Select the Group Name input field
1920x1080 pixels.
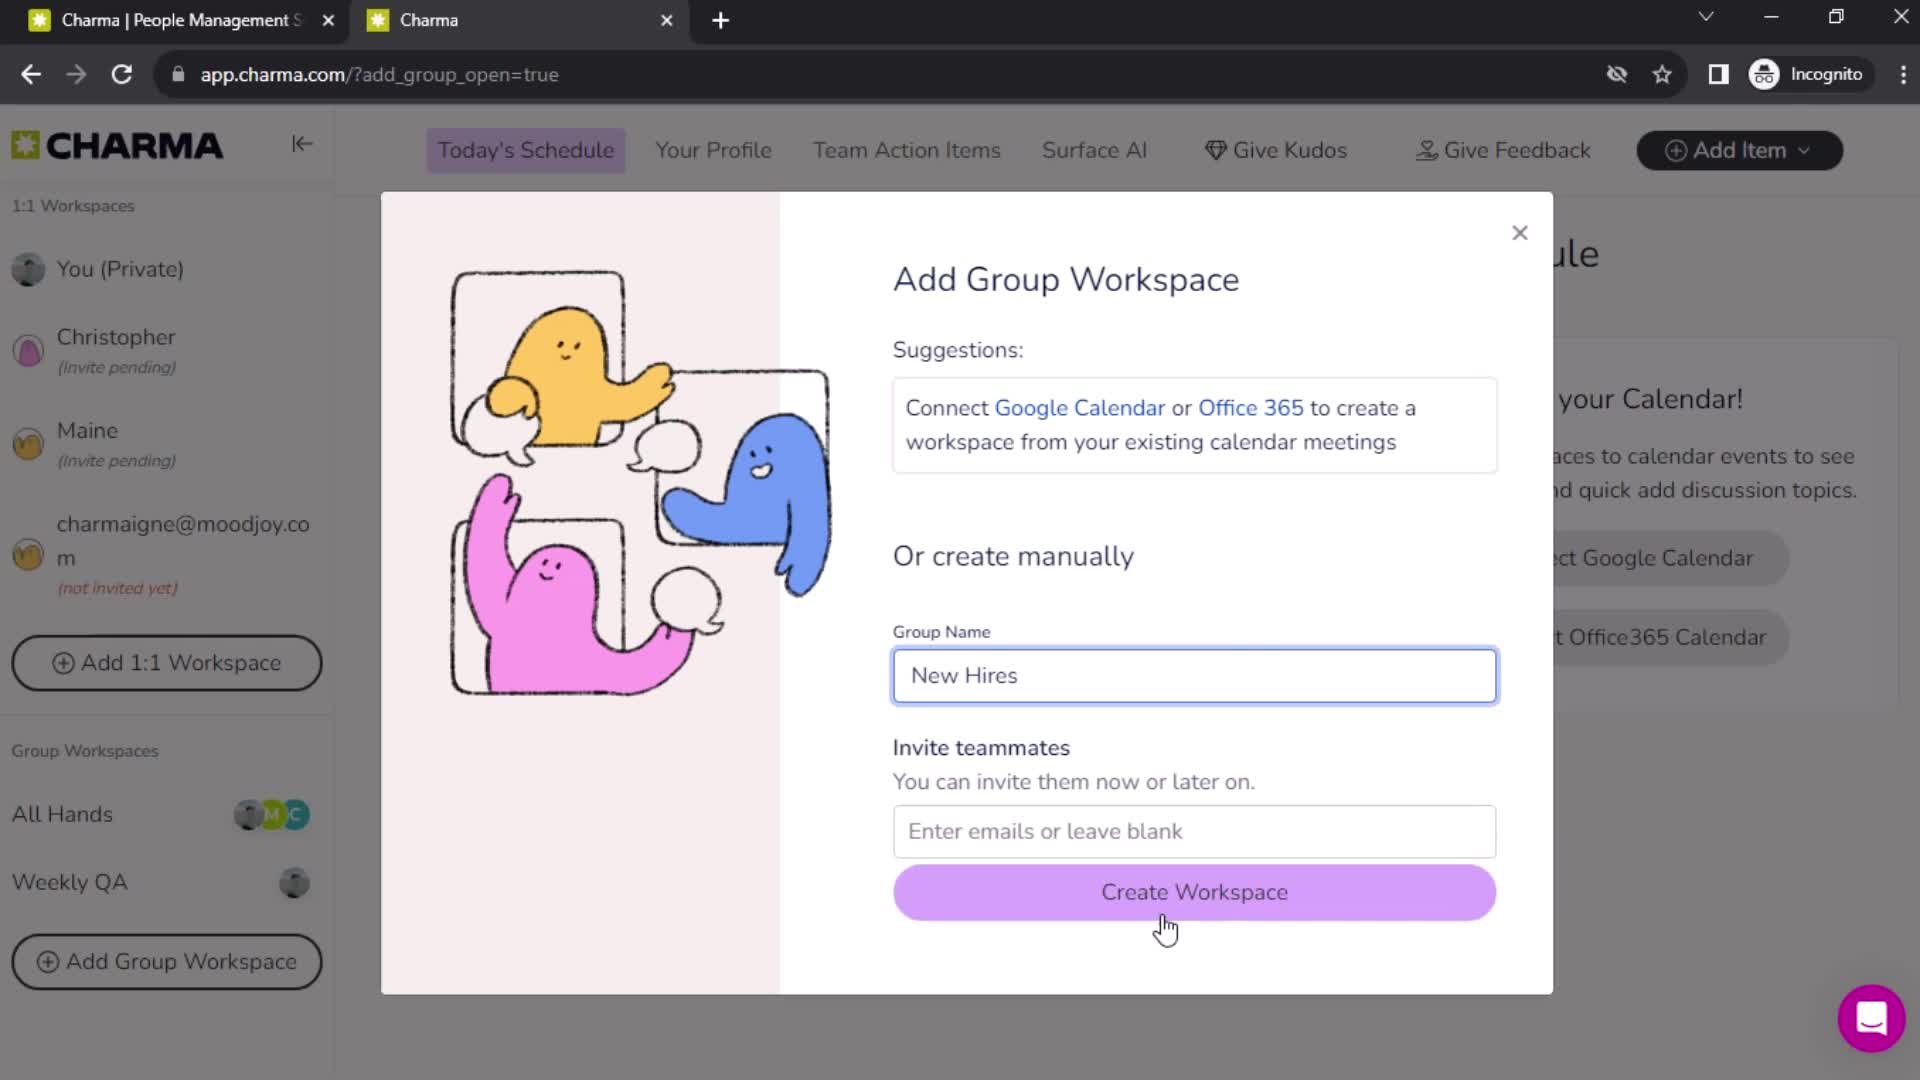pos(1193,675)
